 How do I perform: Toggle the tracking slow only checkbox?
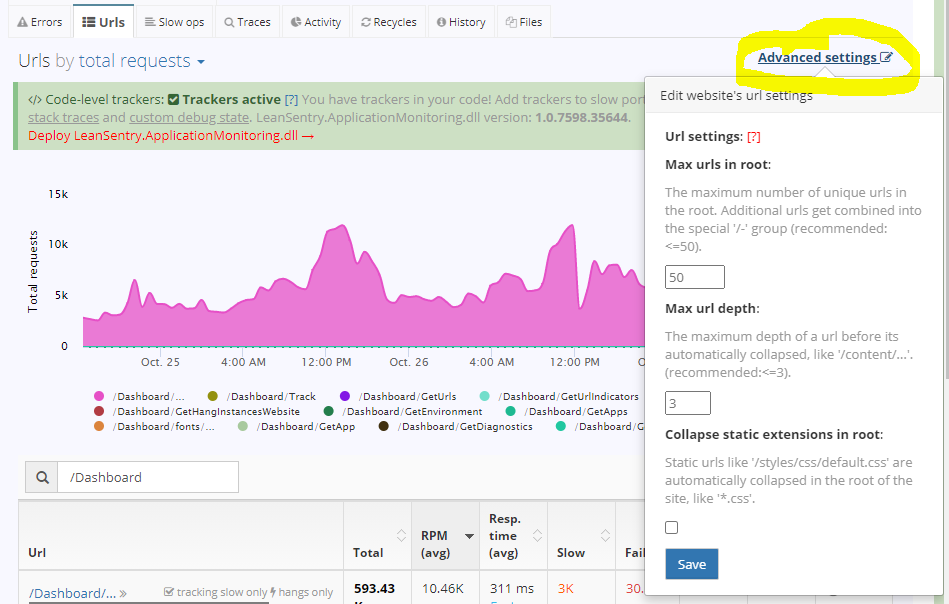click(169, 593)
